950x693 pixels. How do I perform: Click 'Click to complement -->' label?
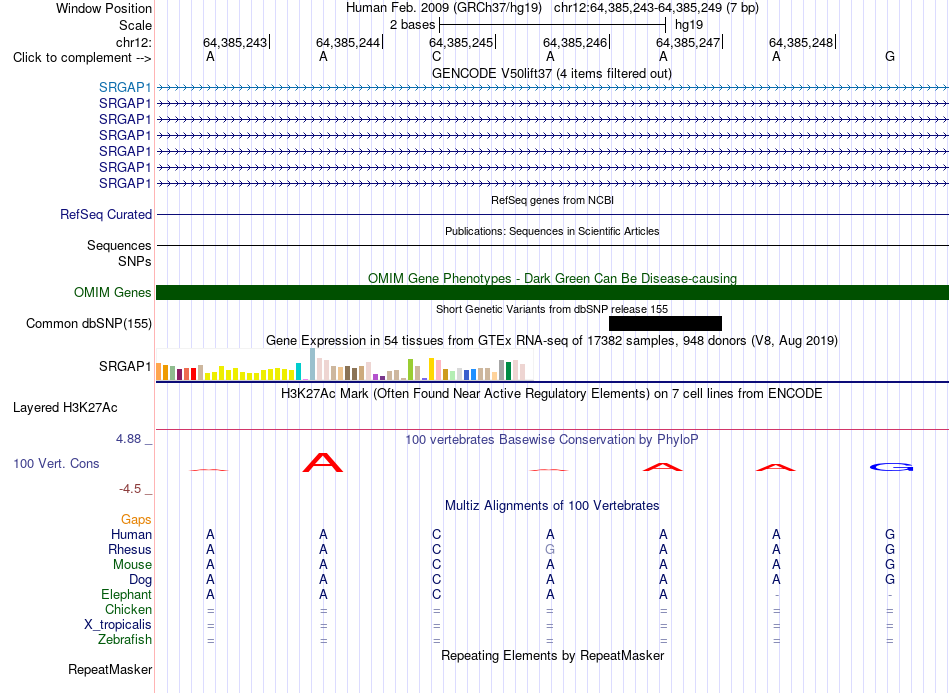[x=82, y=58]
